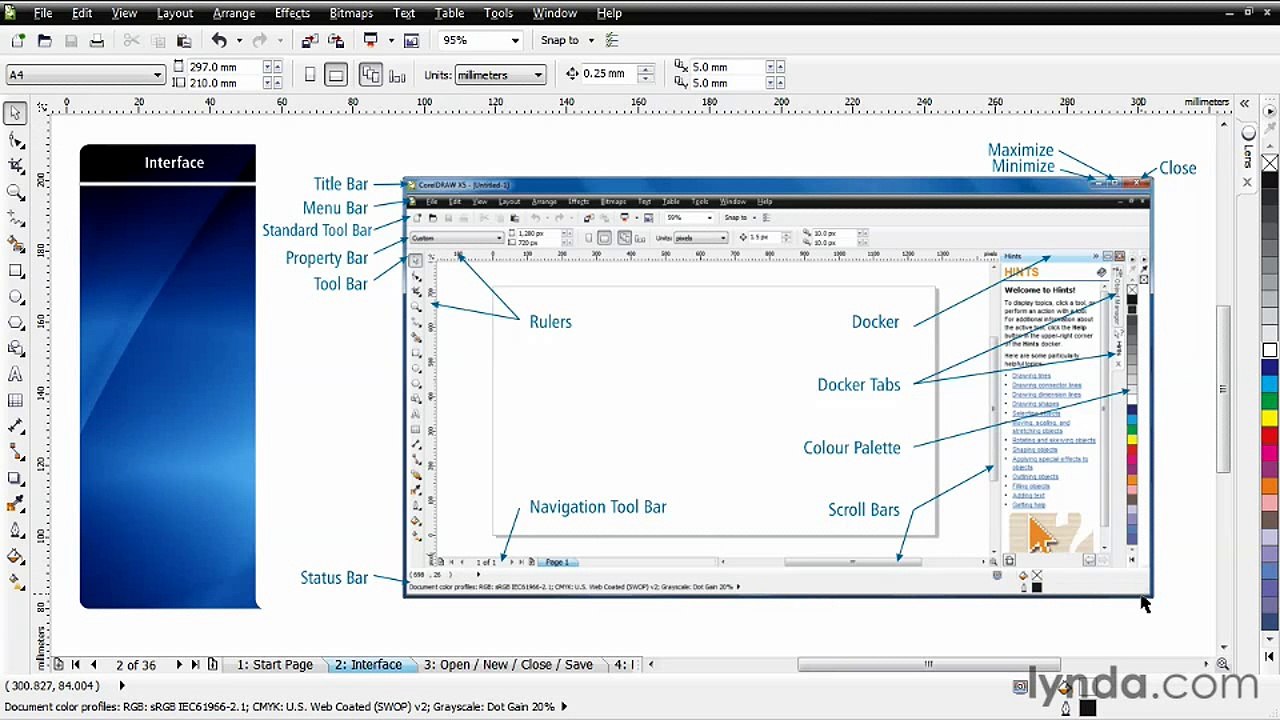Collapse the docker with double arrow

(1245, 103)
